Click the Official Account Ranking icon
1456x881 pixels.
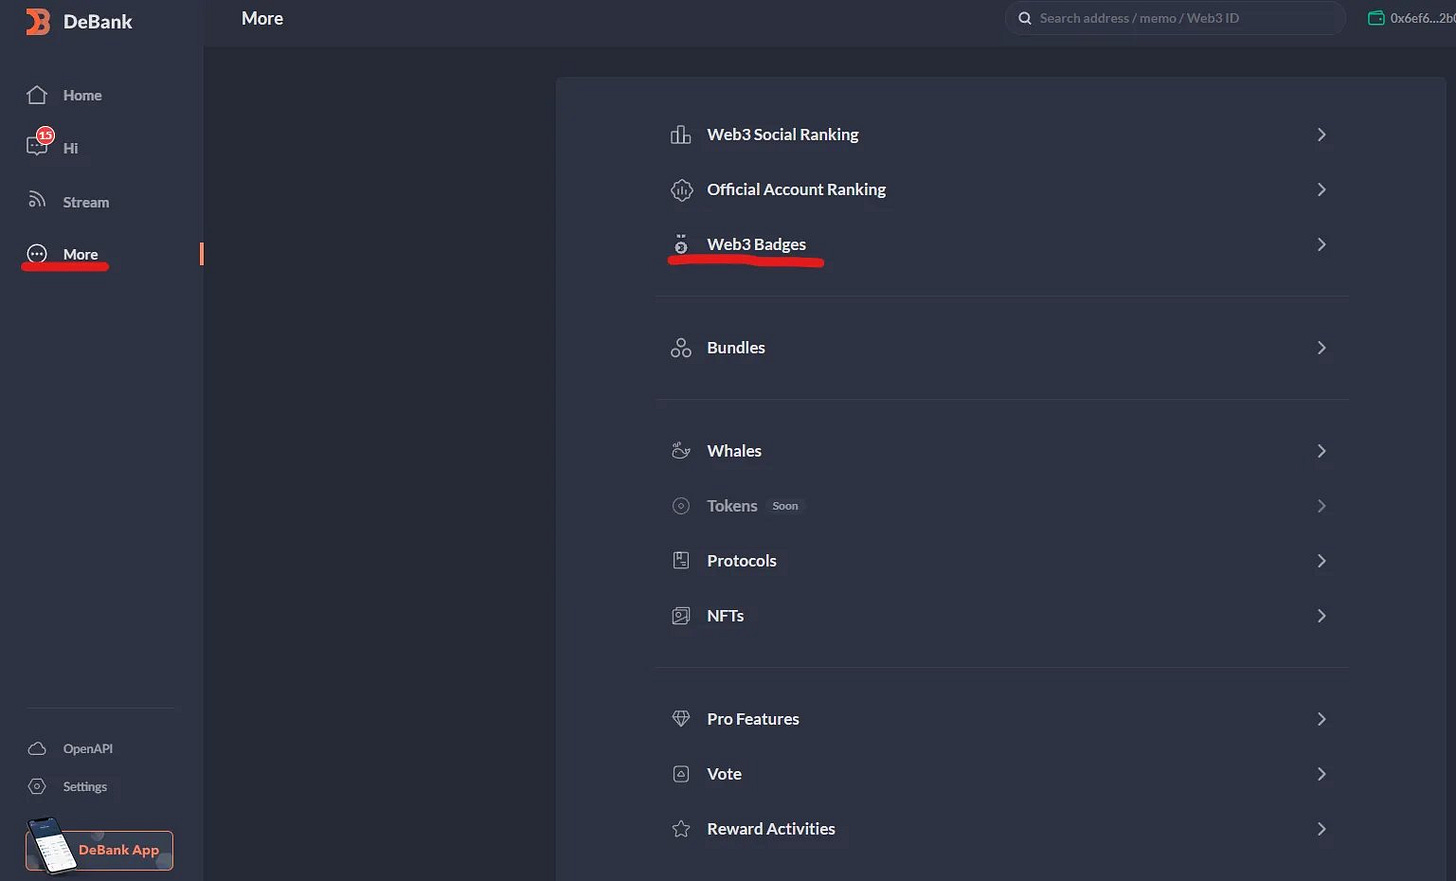pyautogui.click(x=681, y=189)
